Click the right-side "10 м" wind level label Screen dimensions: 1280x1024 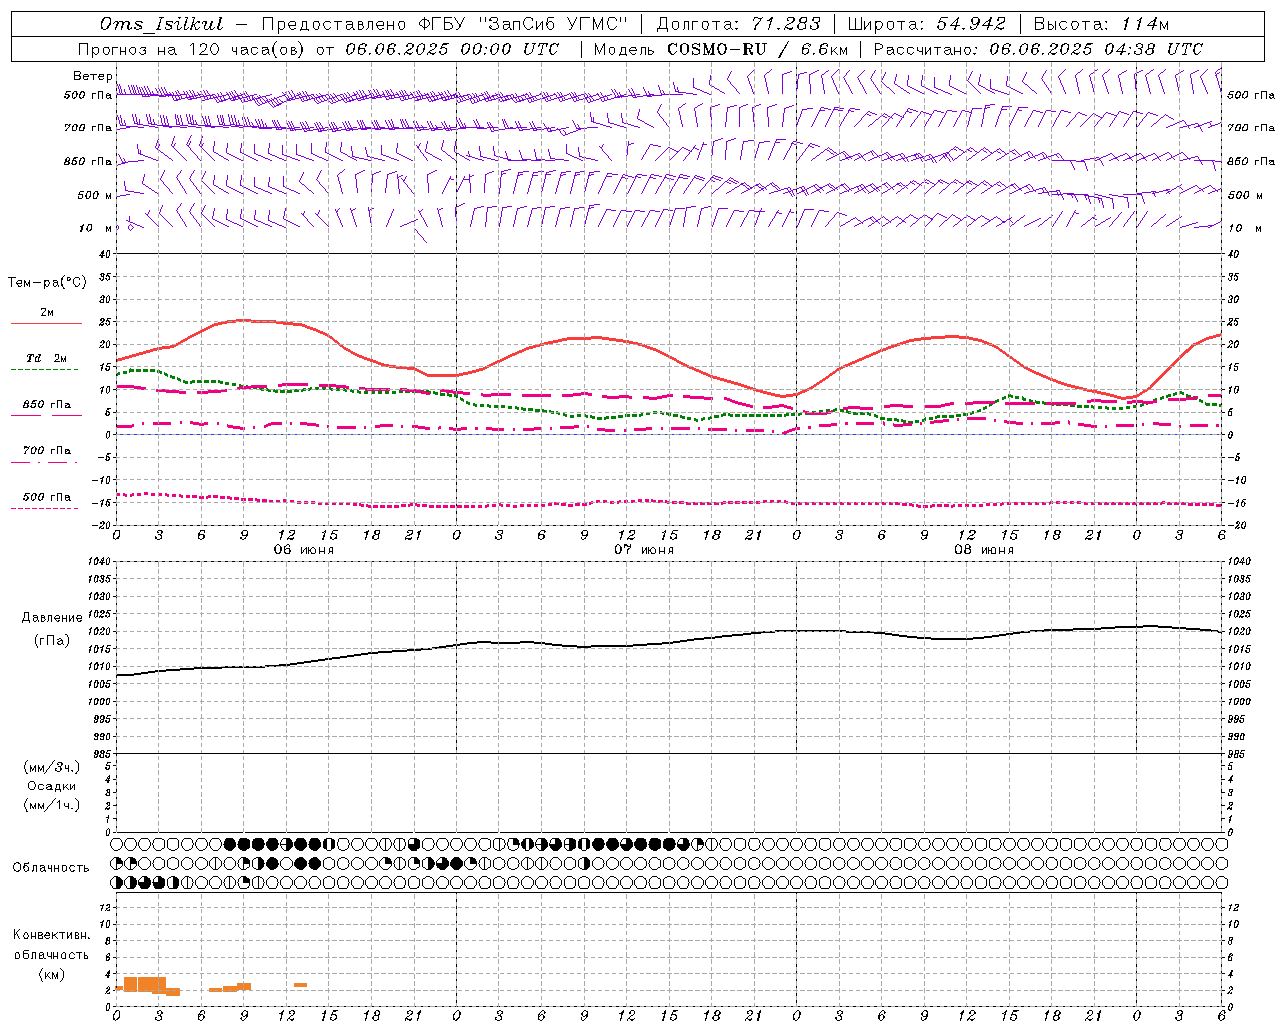[1245, 228]
